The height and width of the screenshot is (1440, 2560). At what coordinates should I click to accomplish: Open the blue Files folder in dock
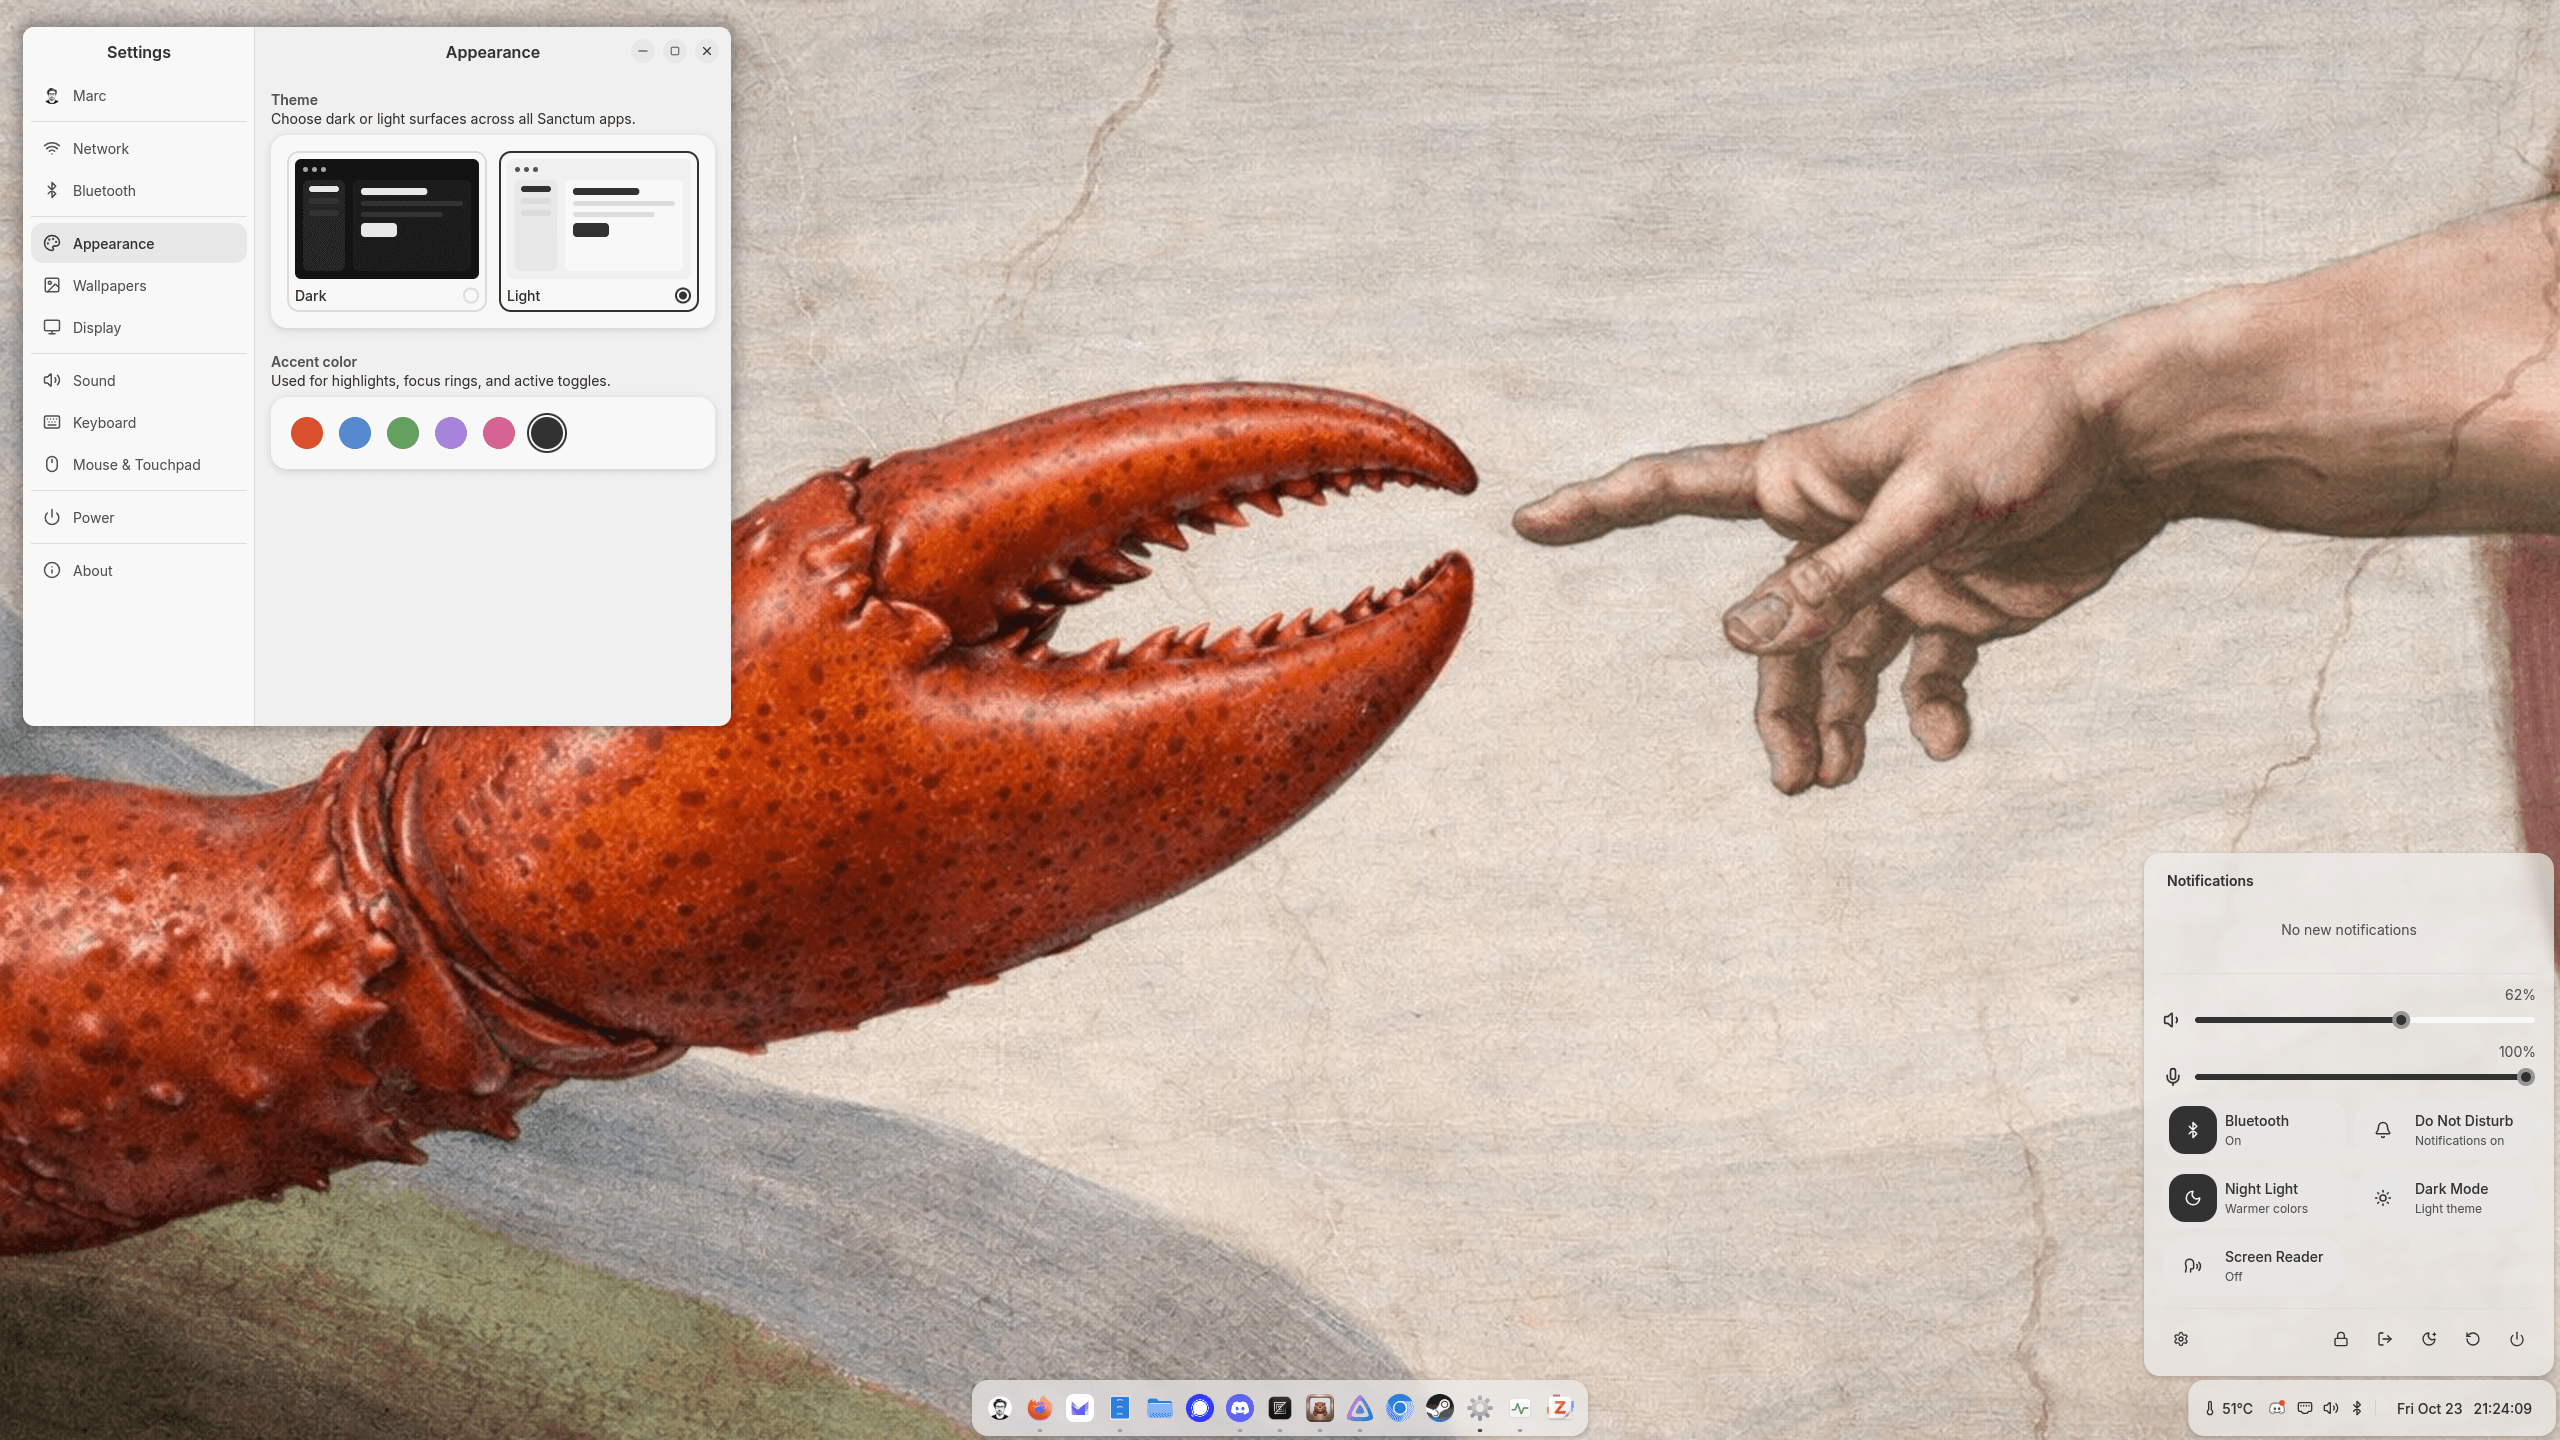tap(1159, 1408)
